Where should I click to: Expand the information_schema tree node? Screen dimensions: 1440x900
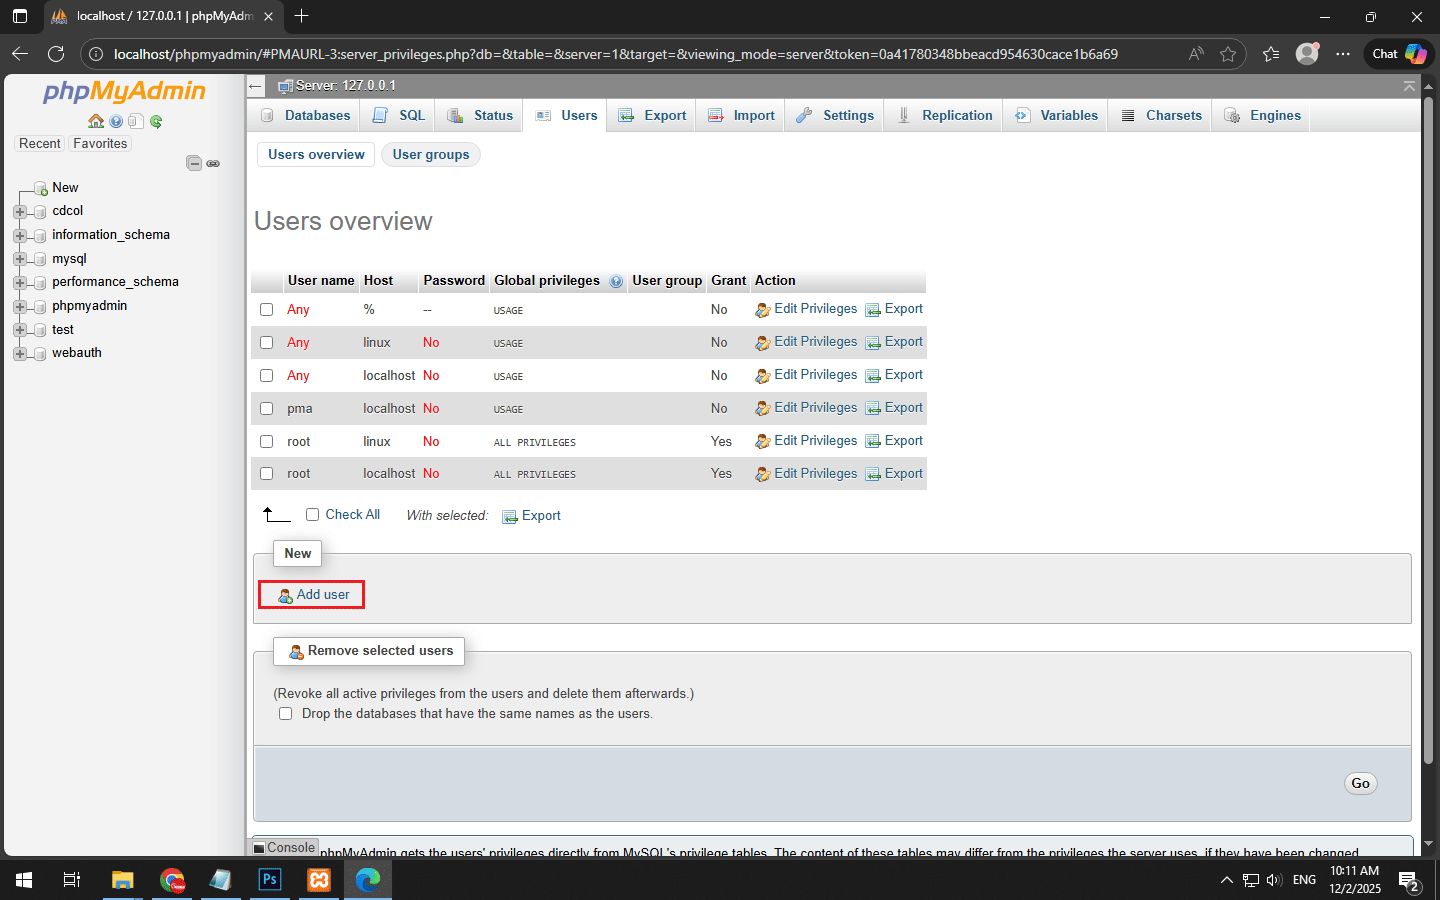click(x=20, y=235)
